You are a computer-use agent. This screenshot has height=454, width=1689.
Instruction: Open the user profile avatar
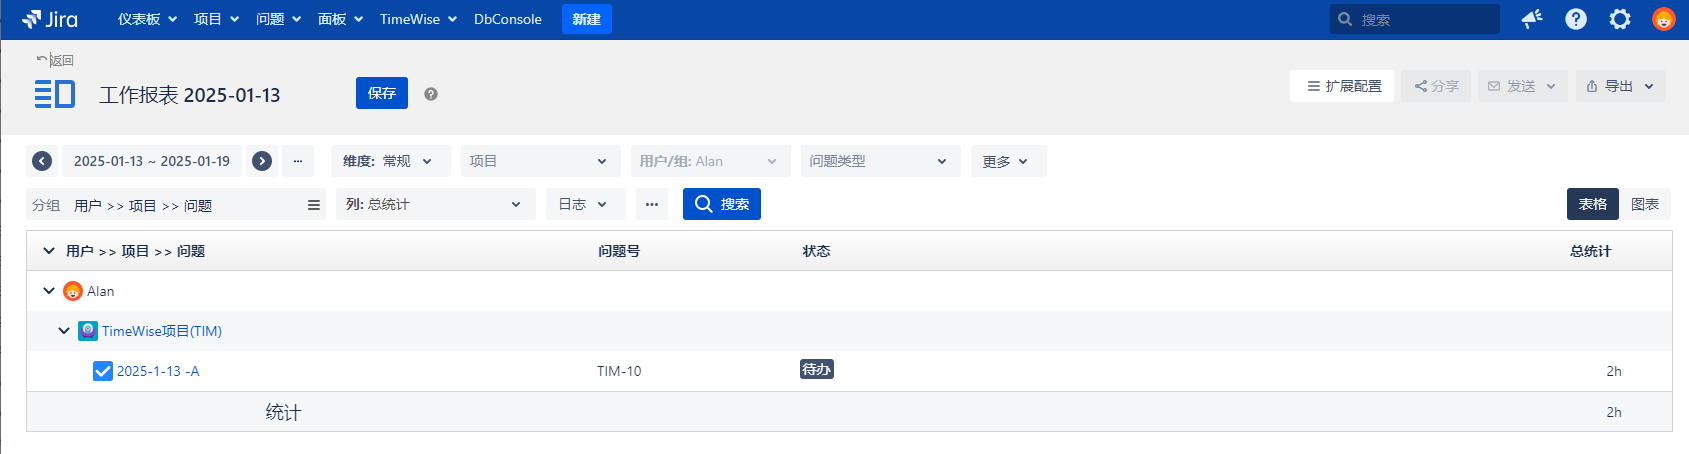click(x=1663, y=19)
